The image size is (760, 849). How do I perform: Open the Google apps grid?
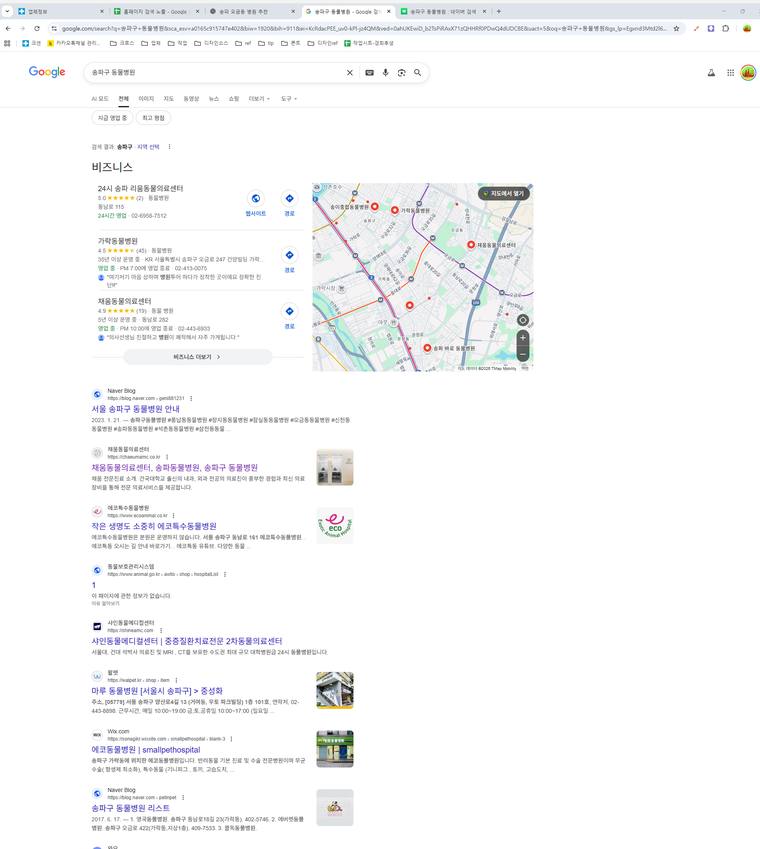coord(730,73)
